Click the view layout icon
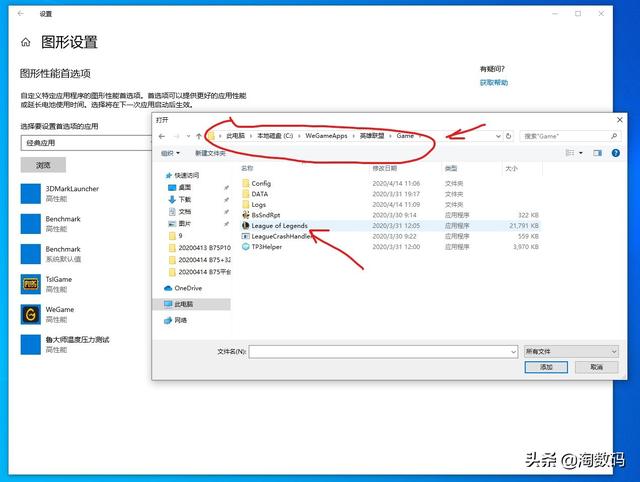This screenshot has height=482, width=640. point(570,153)
